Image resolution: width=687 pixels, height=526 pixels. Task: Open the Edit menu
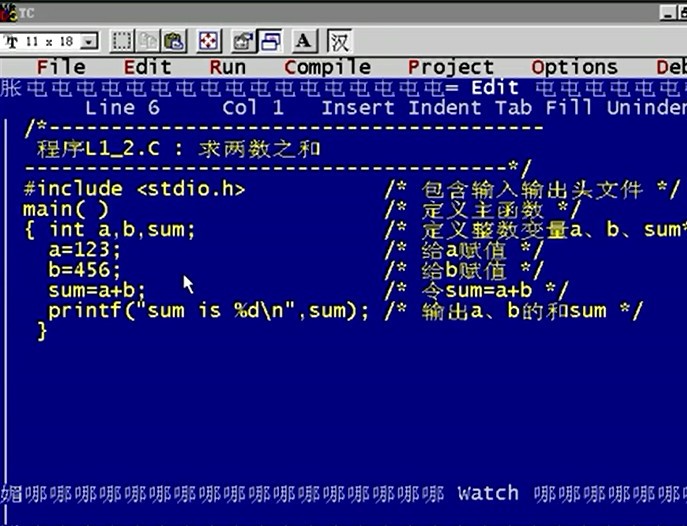click(147, 67)
